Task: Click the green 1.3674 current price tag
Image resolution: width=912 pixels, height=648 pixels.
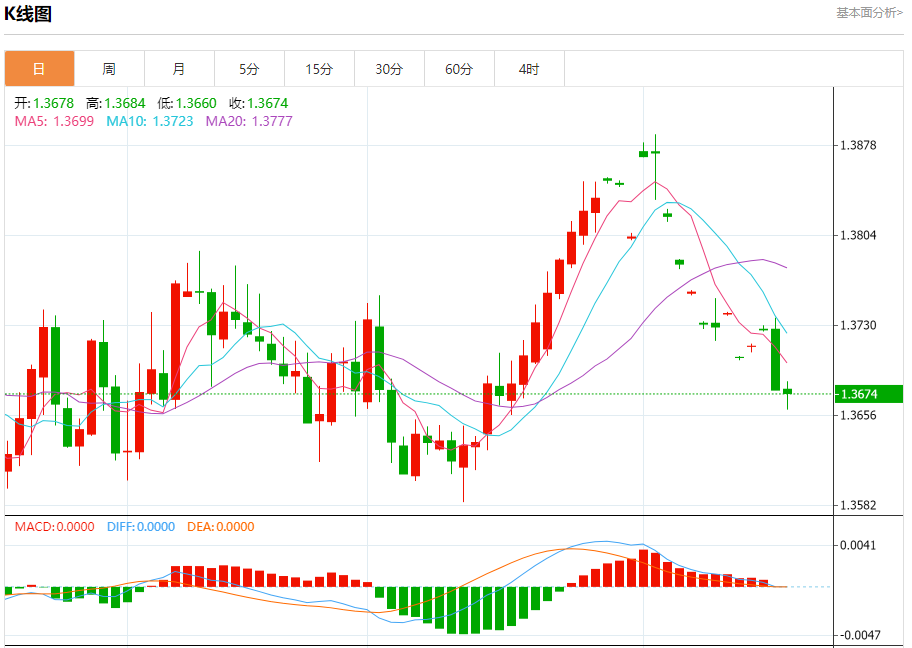Action: tap(868, 394)
